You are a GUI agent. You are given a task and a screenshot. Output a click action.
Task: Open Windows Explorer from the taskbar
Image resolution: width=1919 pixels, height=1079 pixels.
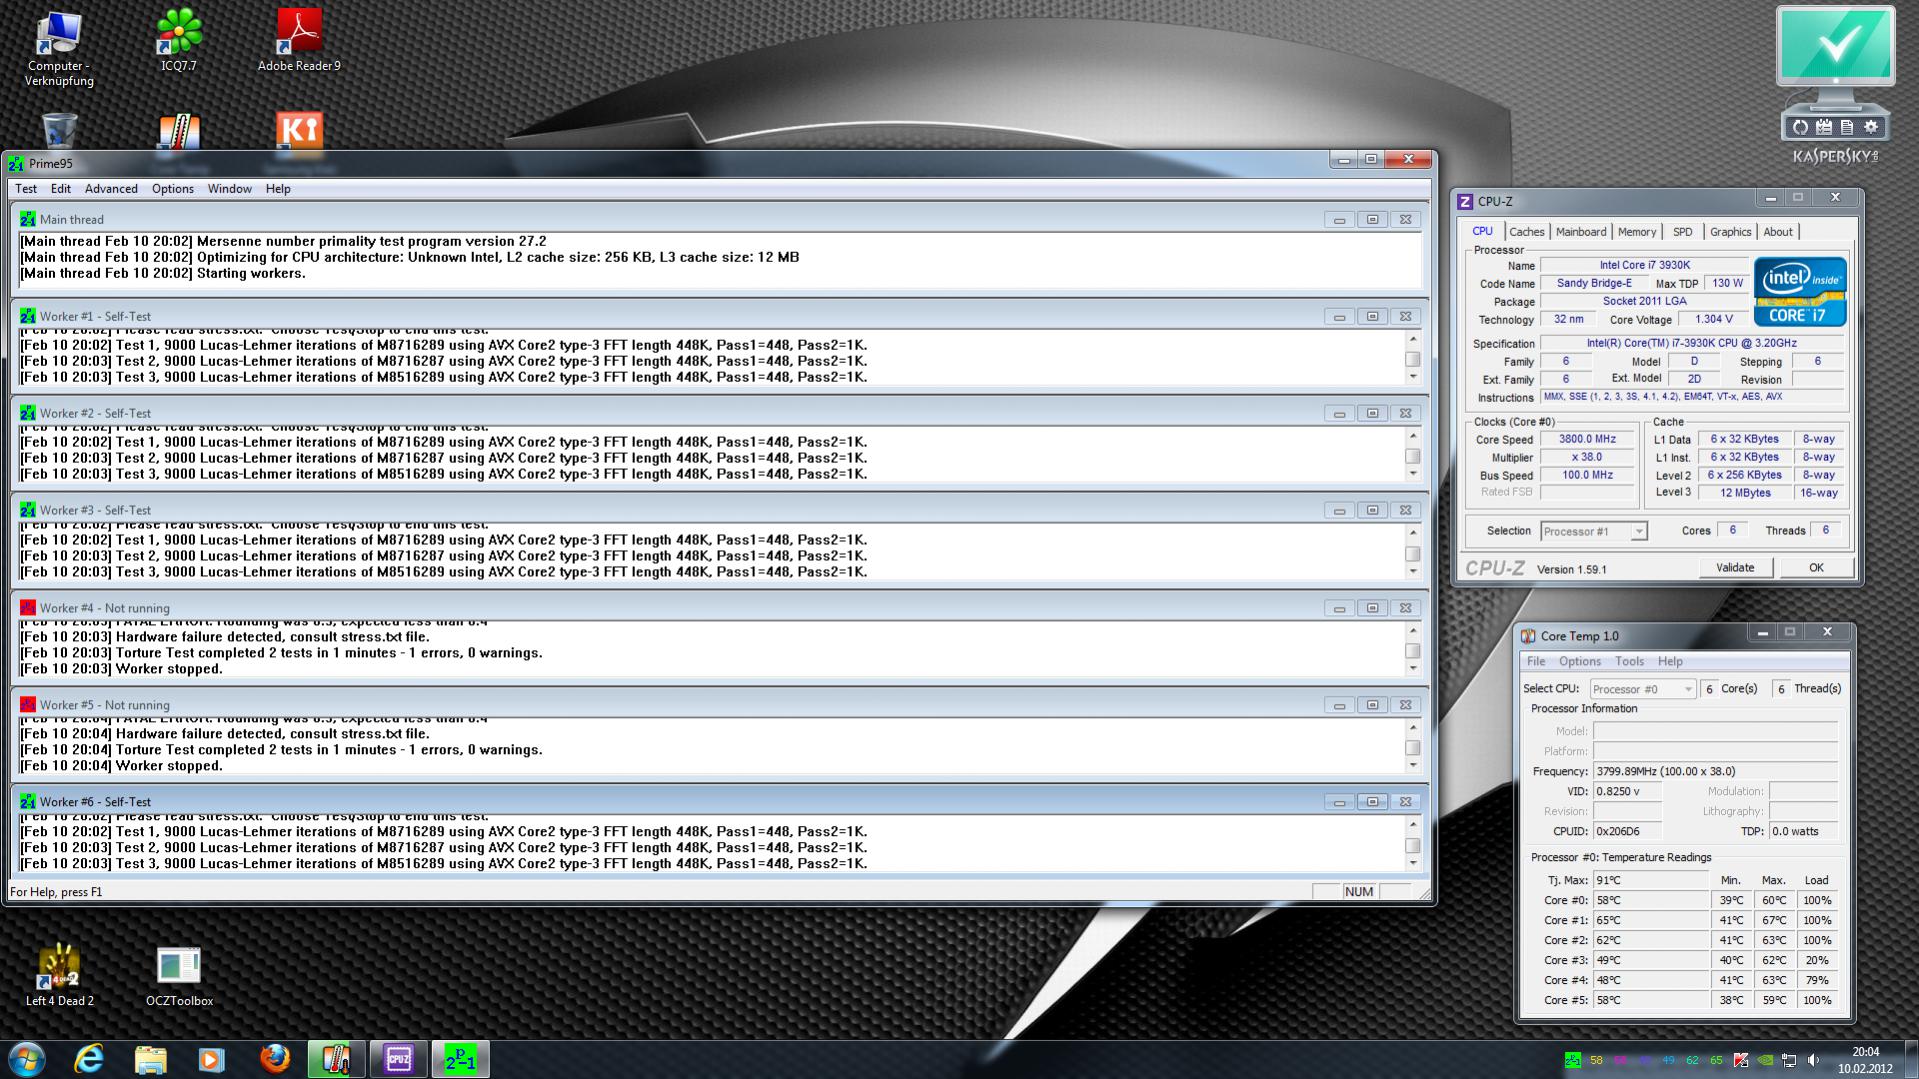pos(150,1059)
